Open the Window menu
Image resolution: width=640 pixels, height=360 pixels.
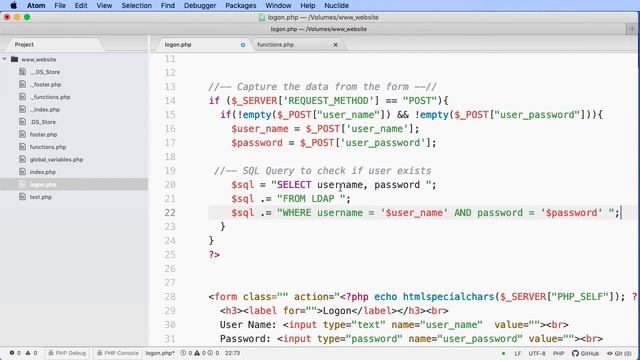tap(278, 6)
